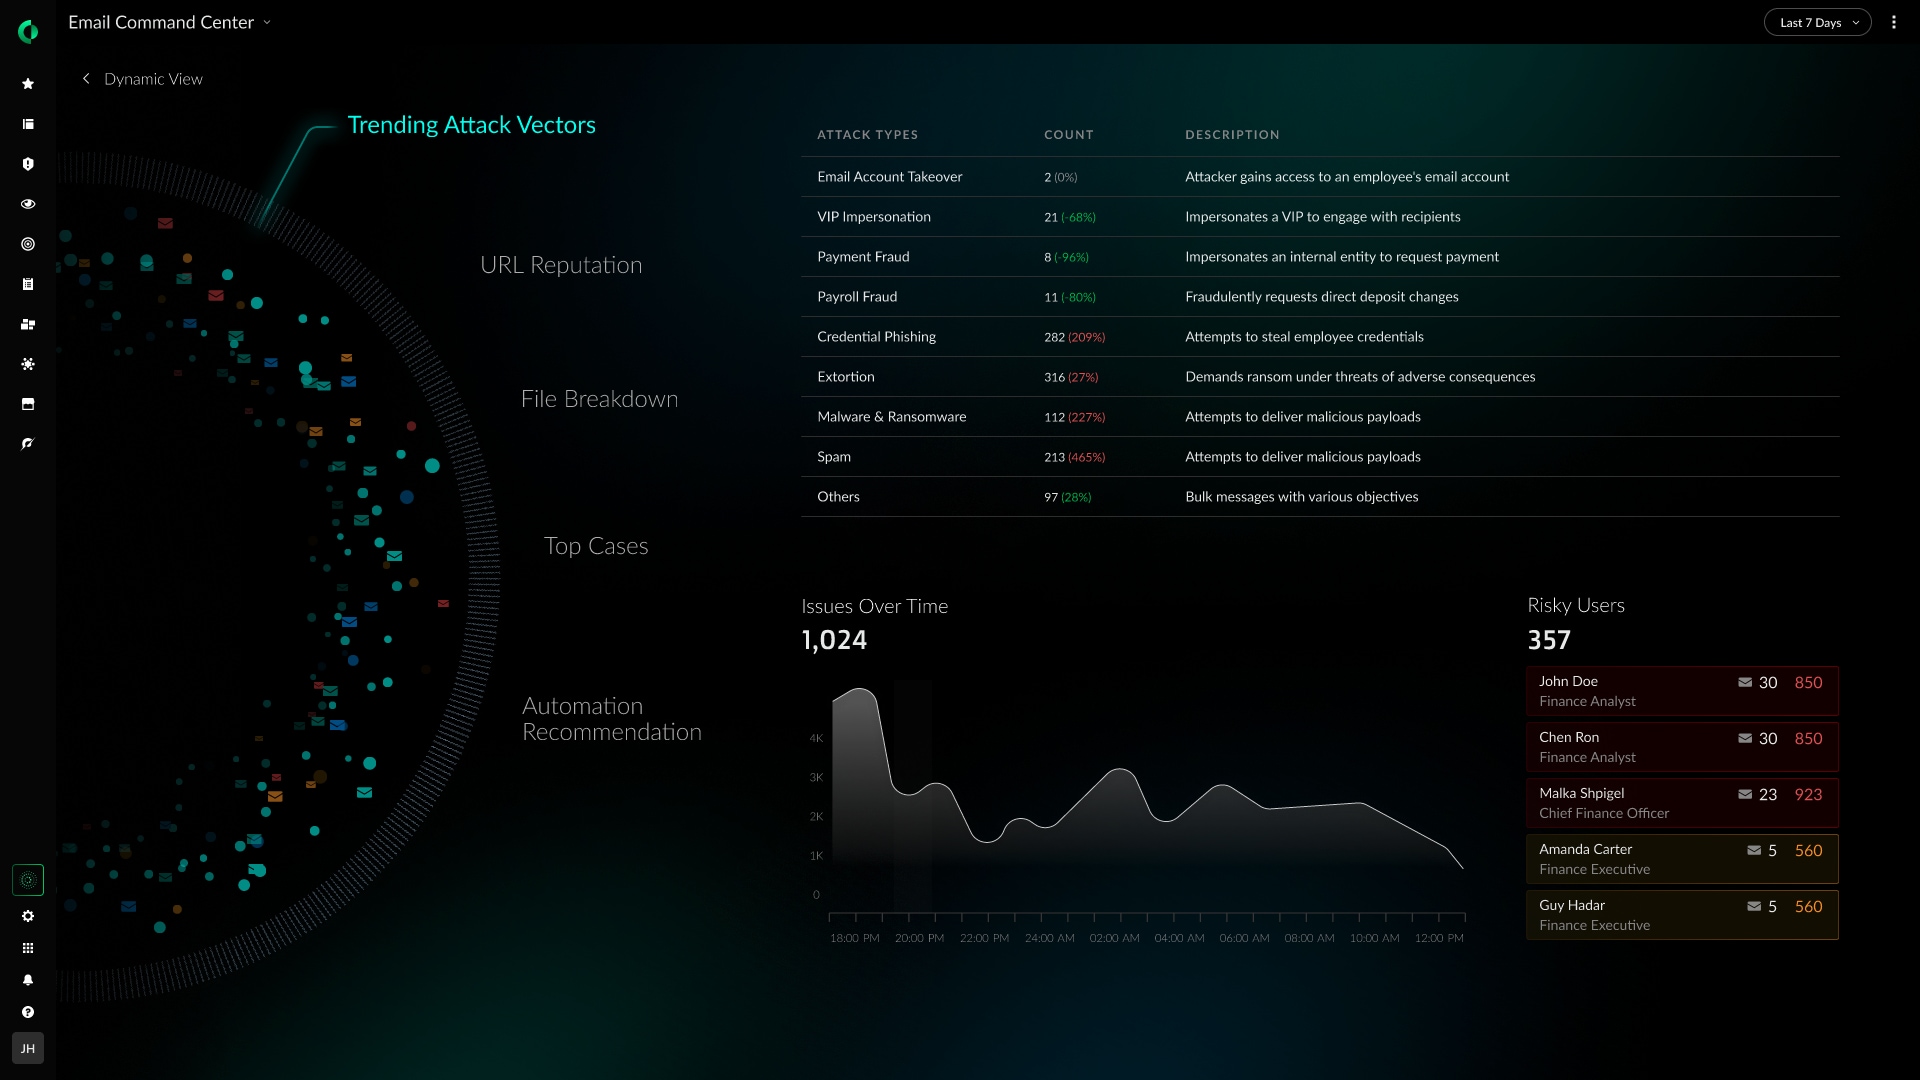Click Chen Ron's envelope email icon
Viewport: 1920px width, 1080px height.
[1745, 738]
